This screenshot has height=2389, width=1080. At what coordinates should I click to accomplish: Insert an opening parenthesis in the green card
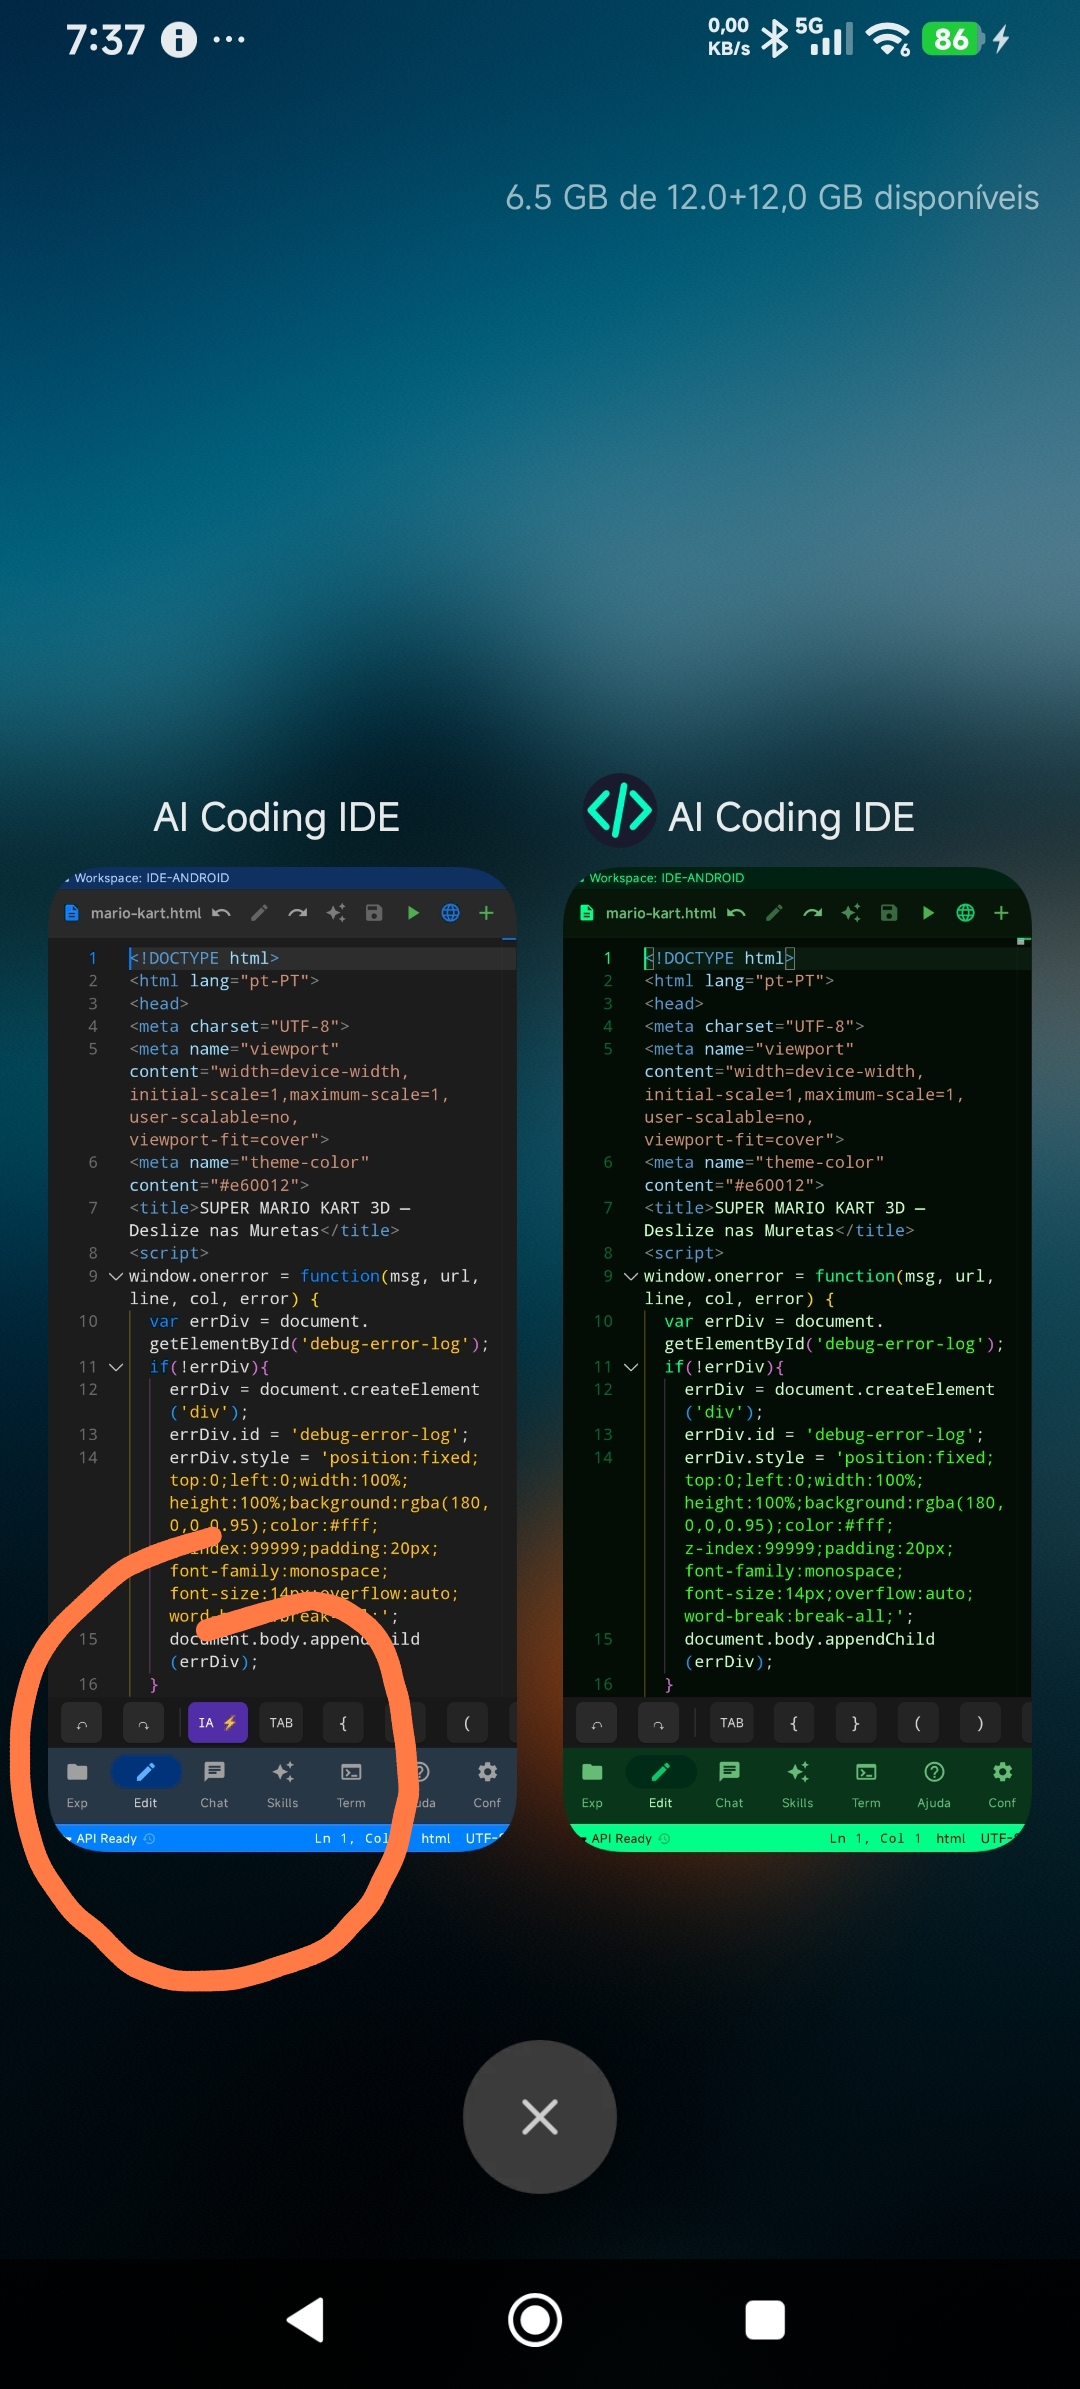tap(917, 1723)
